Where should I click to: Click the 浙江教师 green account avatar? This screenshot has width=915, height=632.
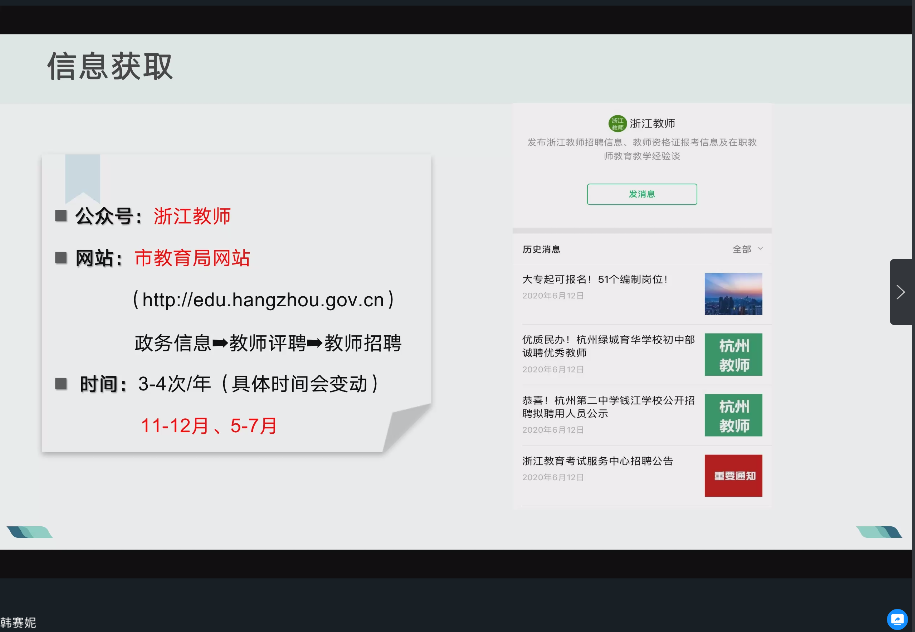(x=617, y=123)
